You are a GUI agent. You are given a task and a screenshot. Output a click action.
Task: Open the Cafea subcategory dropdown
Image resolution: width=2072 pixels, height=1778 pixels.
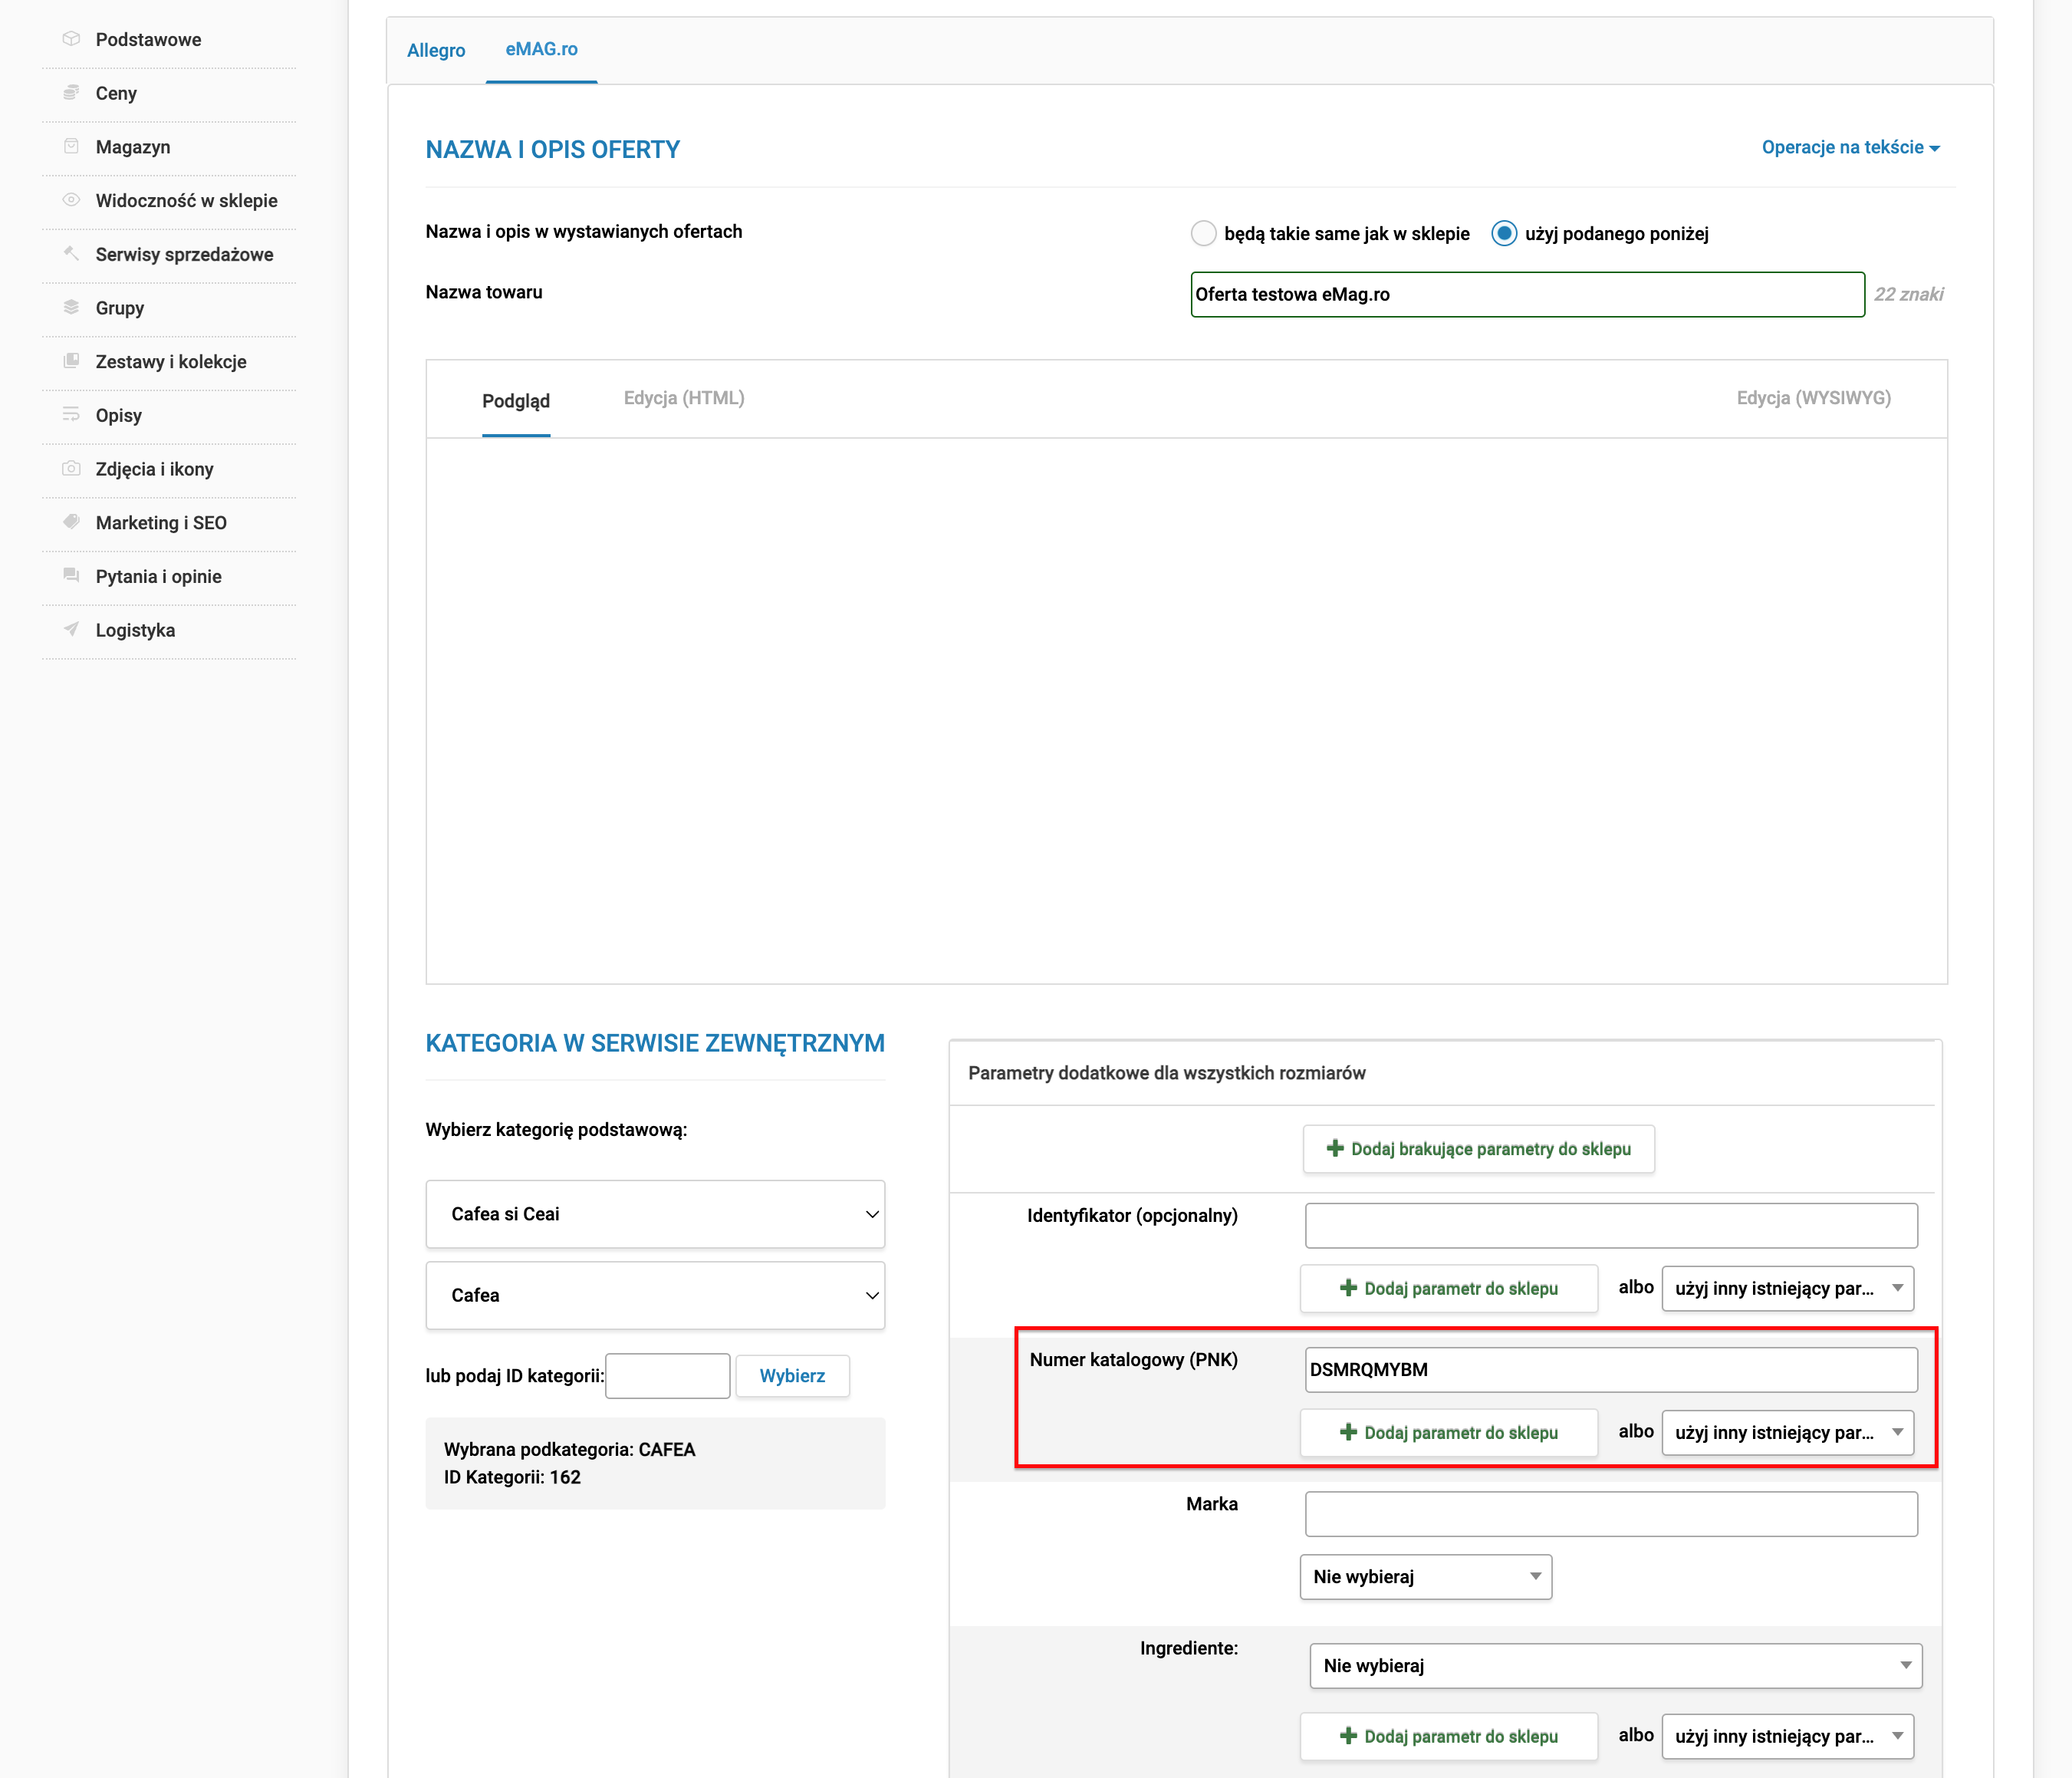pos(655,1295)
